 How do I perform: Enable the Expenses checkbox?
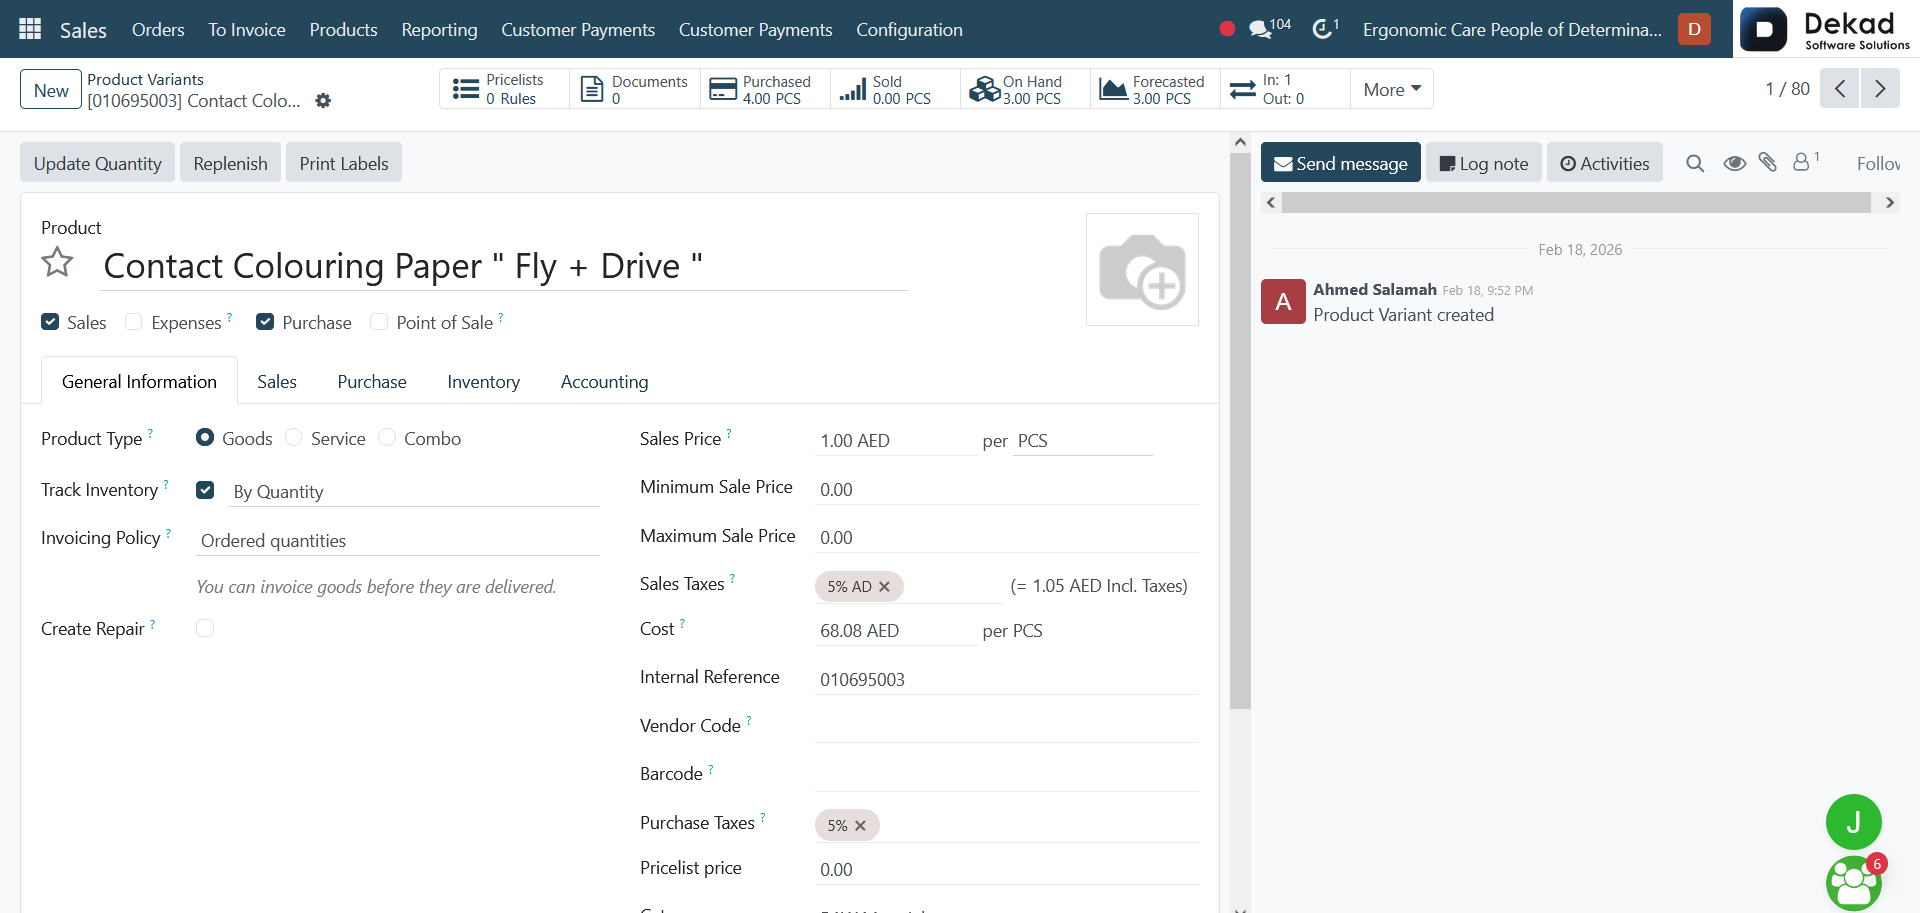(133, 322)
